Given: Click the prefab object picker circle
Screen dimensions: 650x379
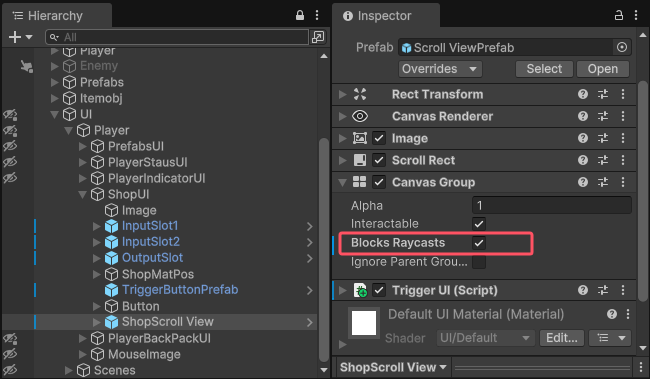Looking at the screenshot, I should pyautogui.click(x=622, y=47).
